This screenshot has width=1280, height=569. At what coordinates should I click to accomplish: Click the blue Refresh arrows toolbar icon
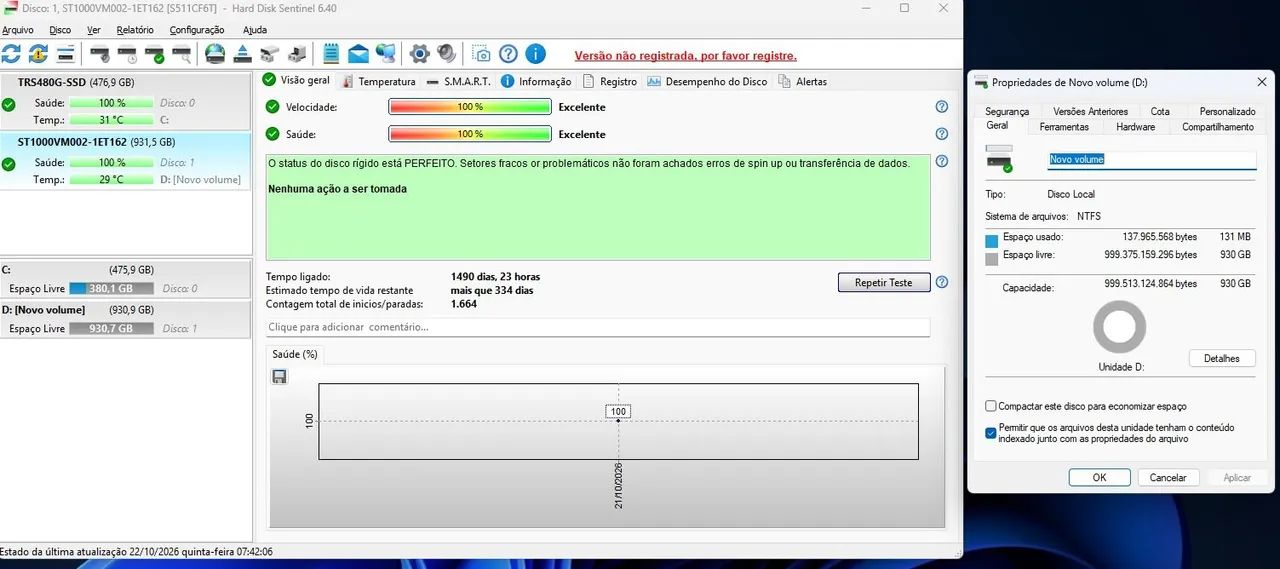pos(11,54)
